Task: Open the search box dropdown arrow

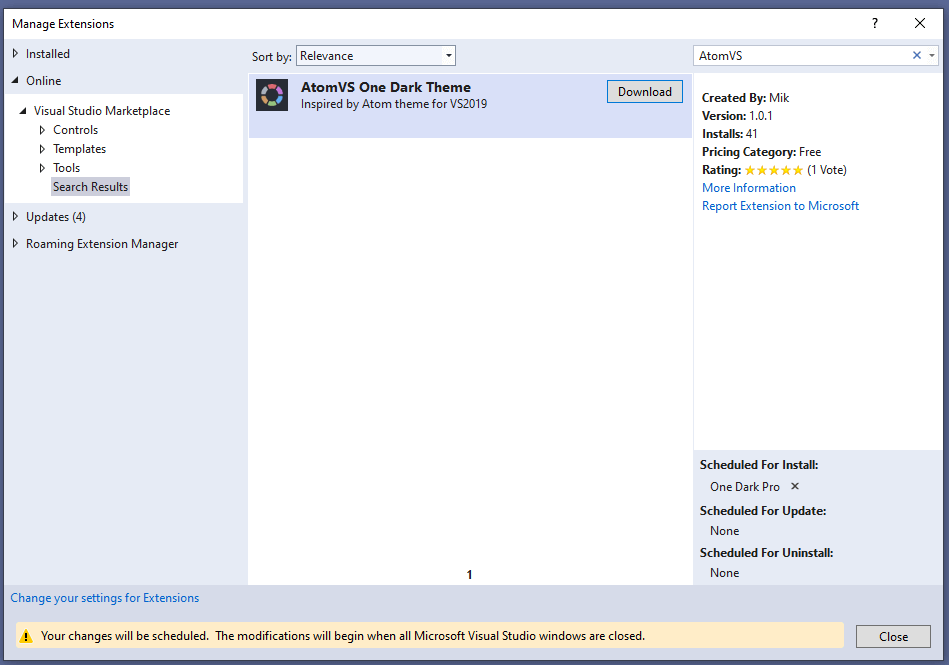Action: 932,56
